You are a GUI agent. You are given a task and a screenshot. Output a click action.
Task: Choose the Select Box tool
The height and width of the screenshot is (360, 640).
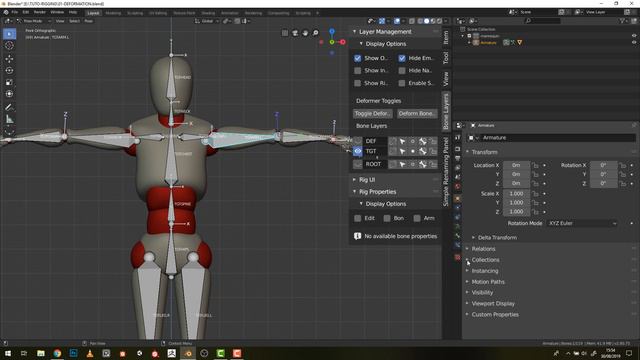[9, 33]
